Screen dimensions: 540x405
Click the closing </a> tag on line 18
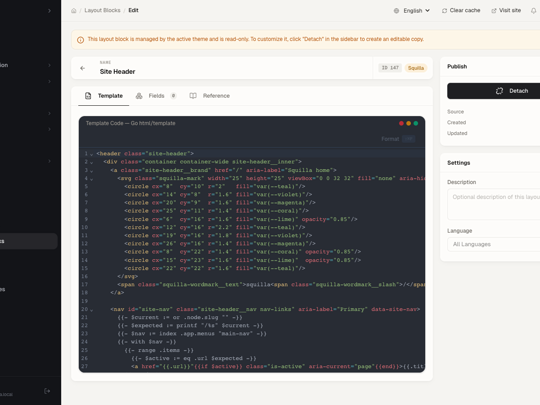(x=117, y=293)
